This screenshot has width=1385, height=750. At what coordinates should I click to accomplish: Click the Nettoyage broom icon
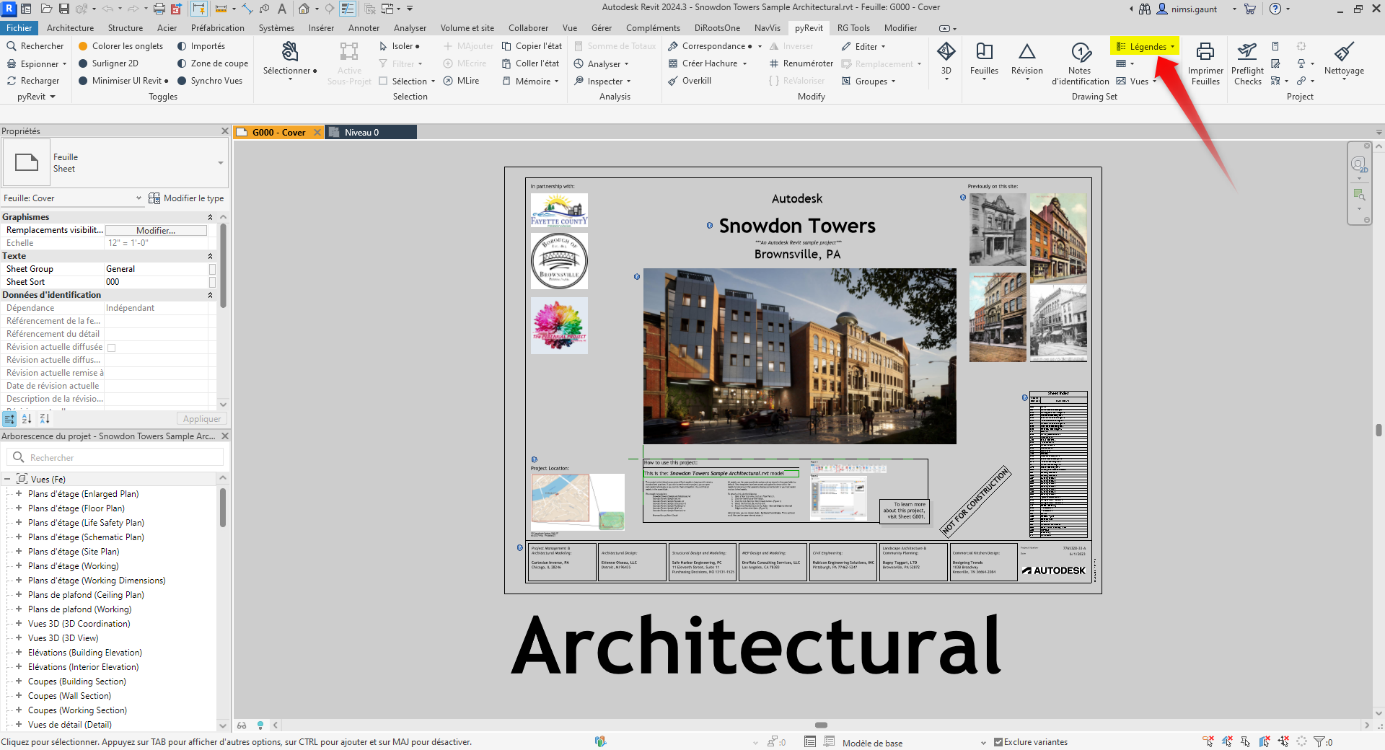click(x=1343, y=52)
